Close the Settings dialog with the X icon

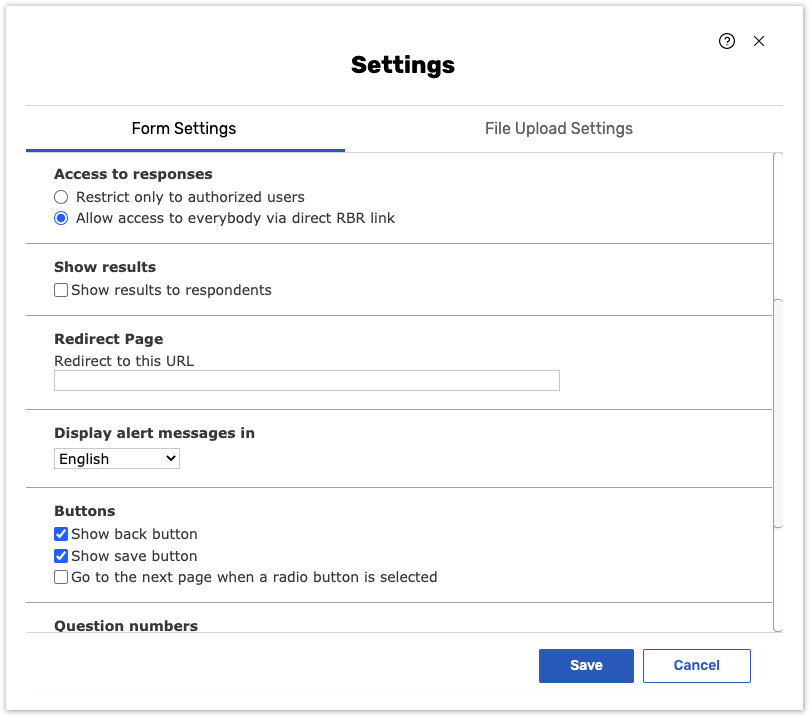[759, 41]
